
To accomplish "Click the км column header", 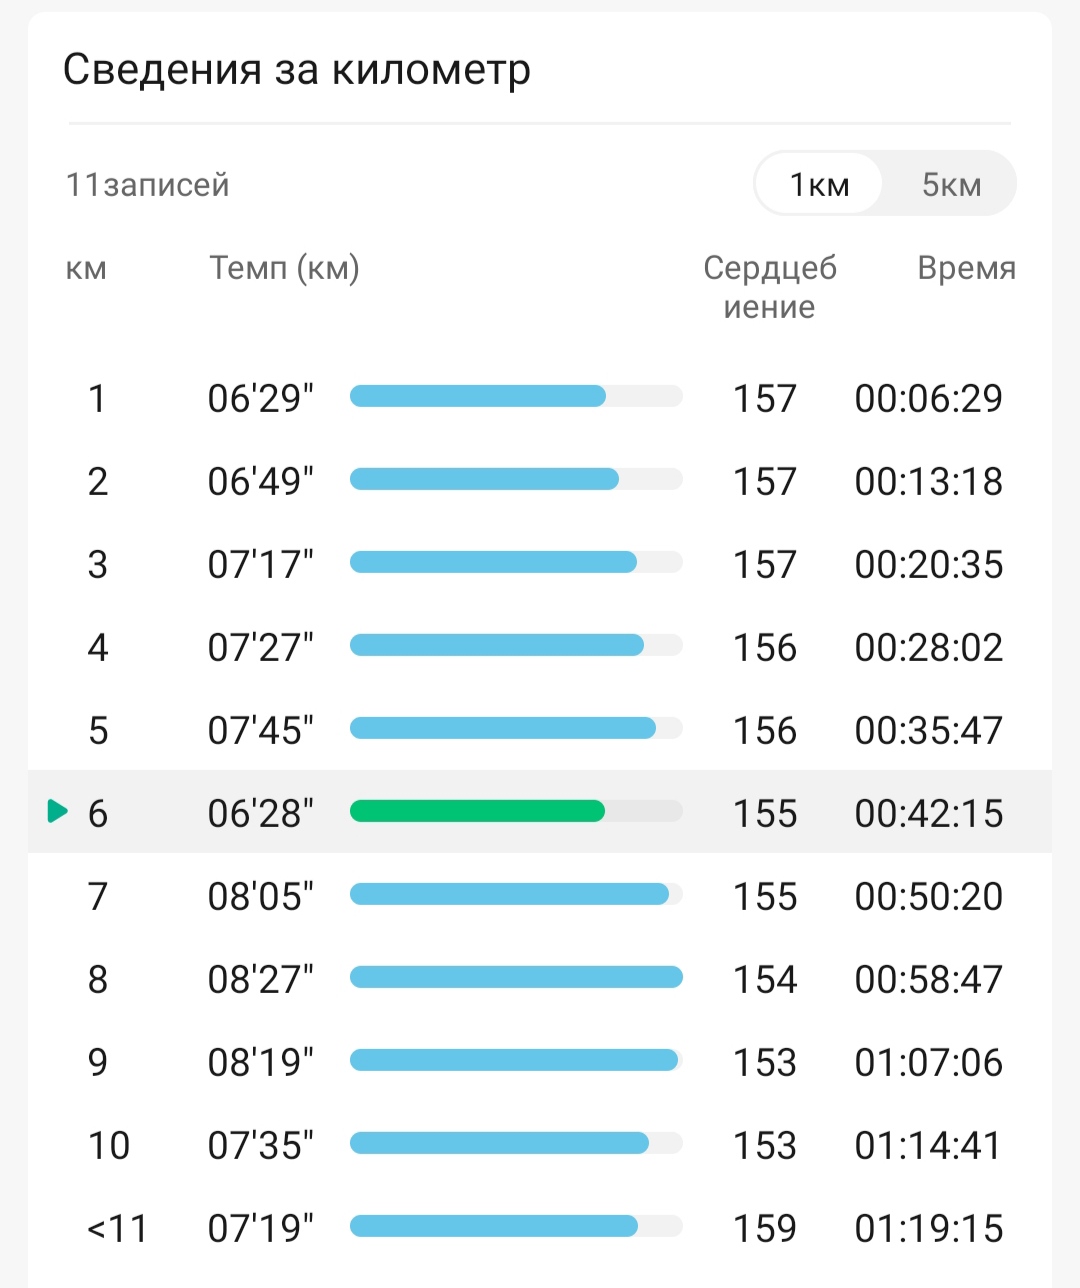I will click(x=86, y=269).
